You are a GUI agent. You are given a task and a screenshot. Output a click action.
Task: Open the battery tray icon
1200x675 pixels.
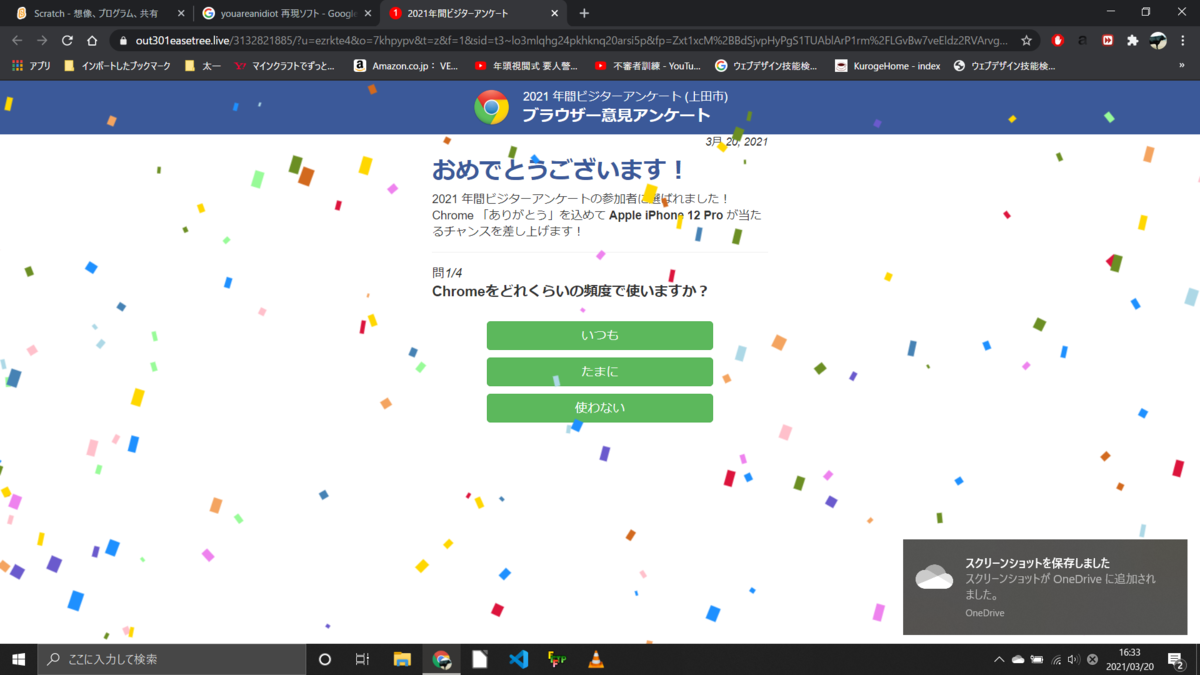point(1037,660)
